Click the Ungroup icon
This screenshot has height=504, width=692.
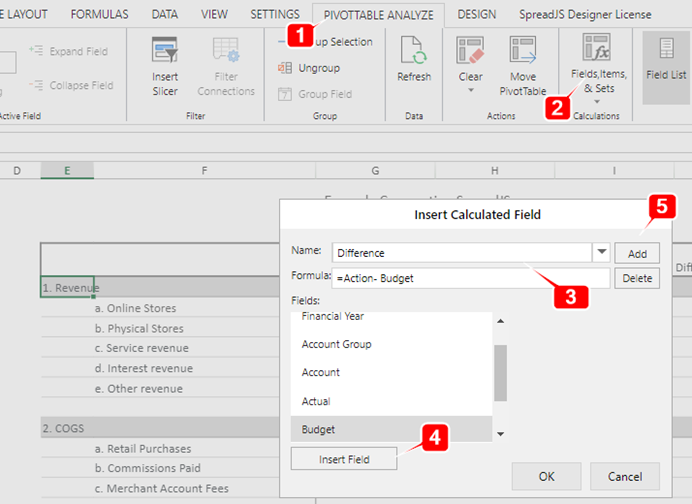point(285,68)
